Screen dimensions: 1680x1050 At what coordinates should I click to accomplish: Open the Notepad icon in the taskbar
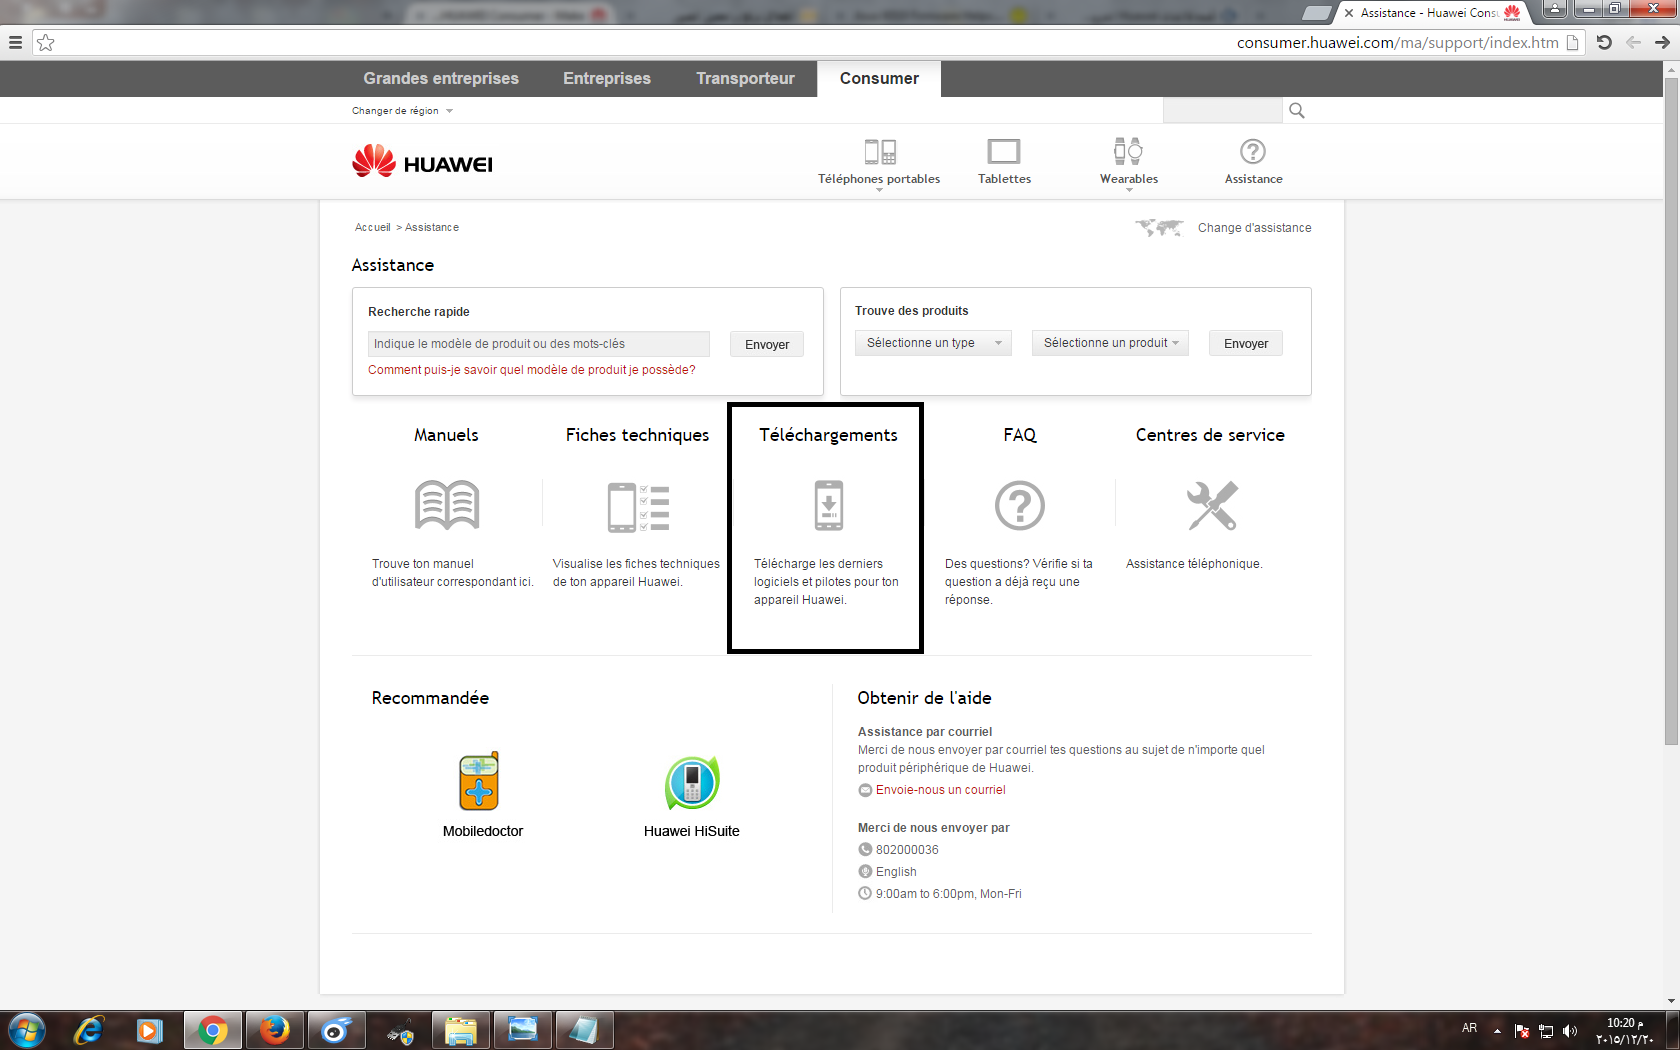[x=584, y=1030]
